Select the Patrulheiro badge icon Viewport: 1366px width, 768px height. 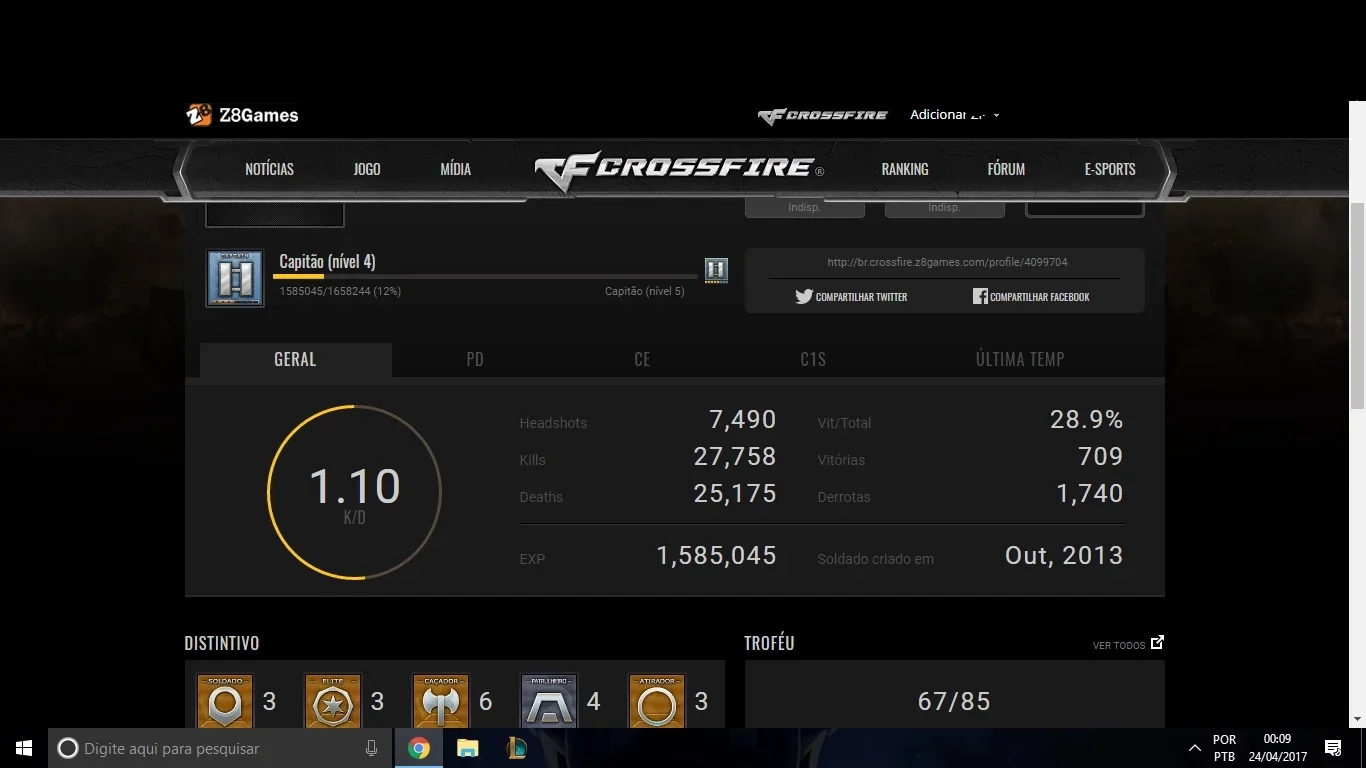[549, 700]
